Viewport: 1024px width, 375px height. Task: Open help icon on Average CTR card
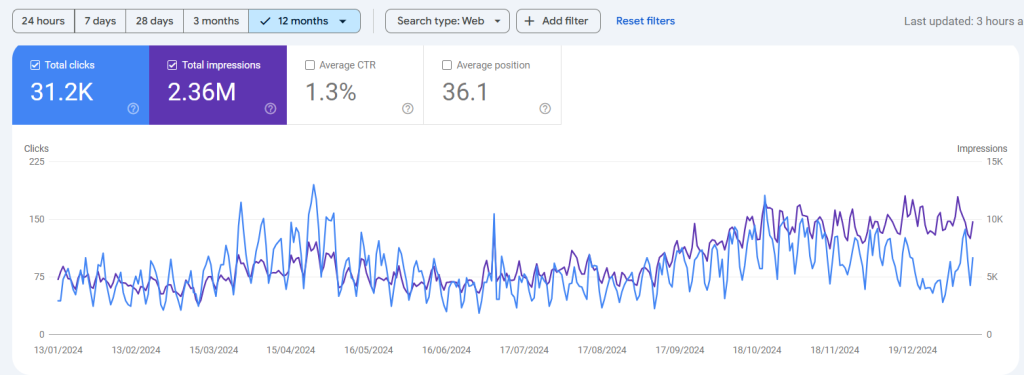click(x=408, y=109)
